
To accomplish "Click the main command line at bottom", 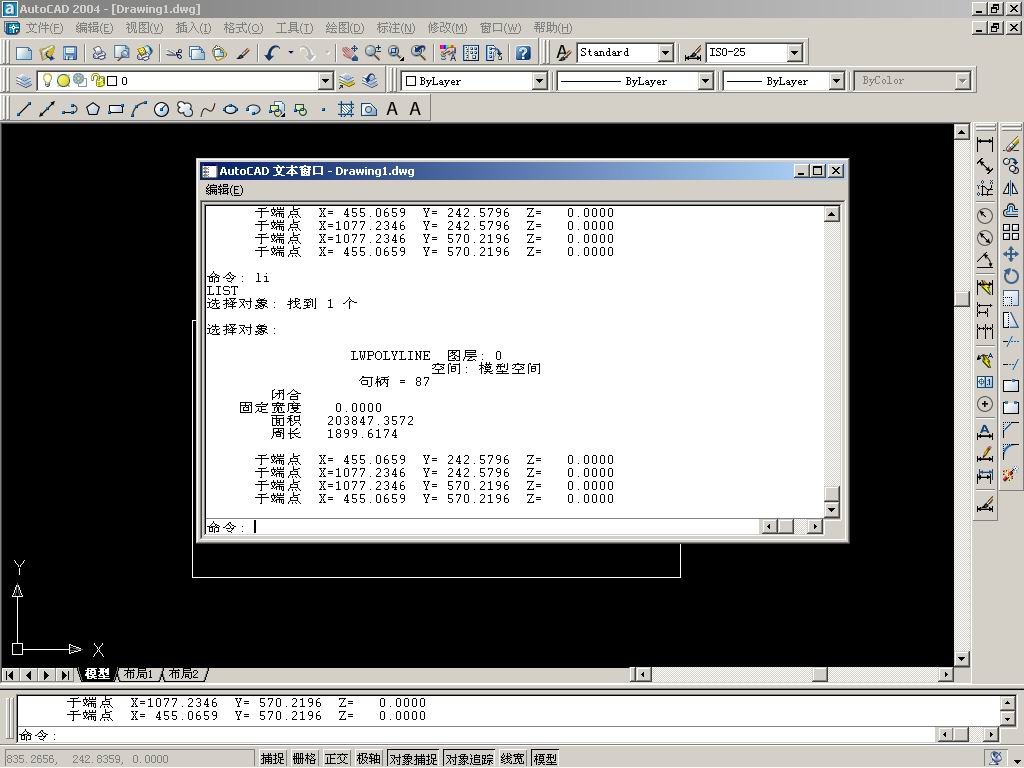I will tap(477, 735).
